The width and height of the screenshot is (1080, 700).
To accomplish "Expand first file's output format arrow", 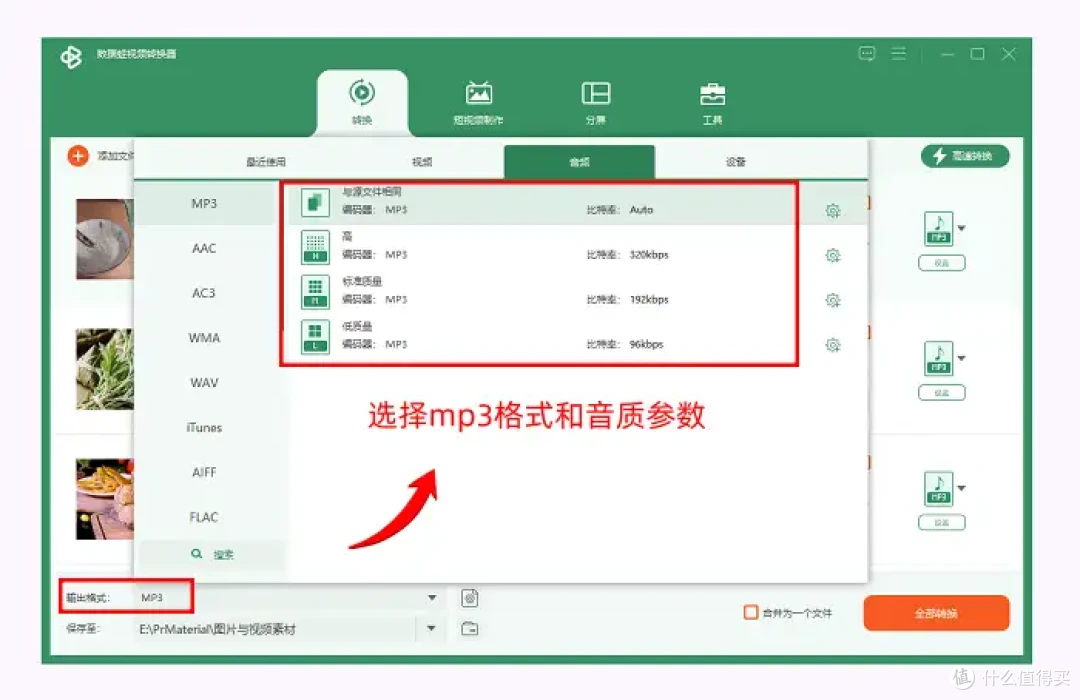I will pos(962,228).
